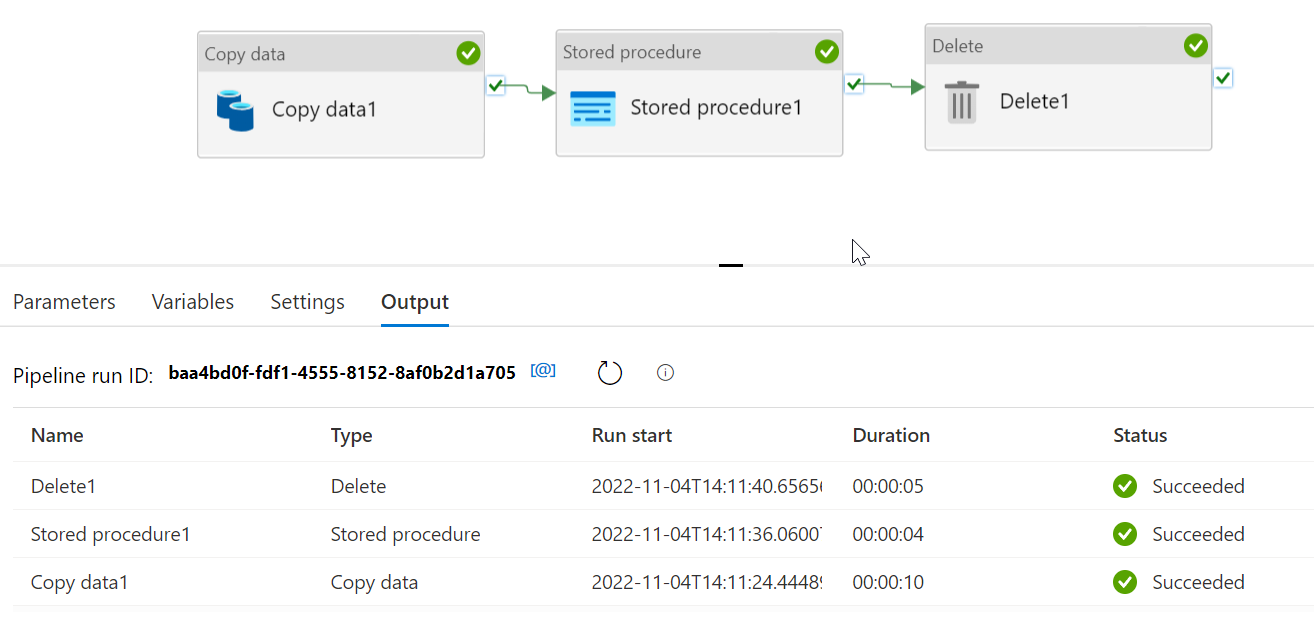
Task: Open the Parameters tab
Action: coord(64,302)
